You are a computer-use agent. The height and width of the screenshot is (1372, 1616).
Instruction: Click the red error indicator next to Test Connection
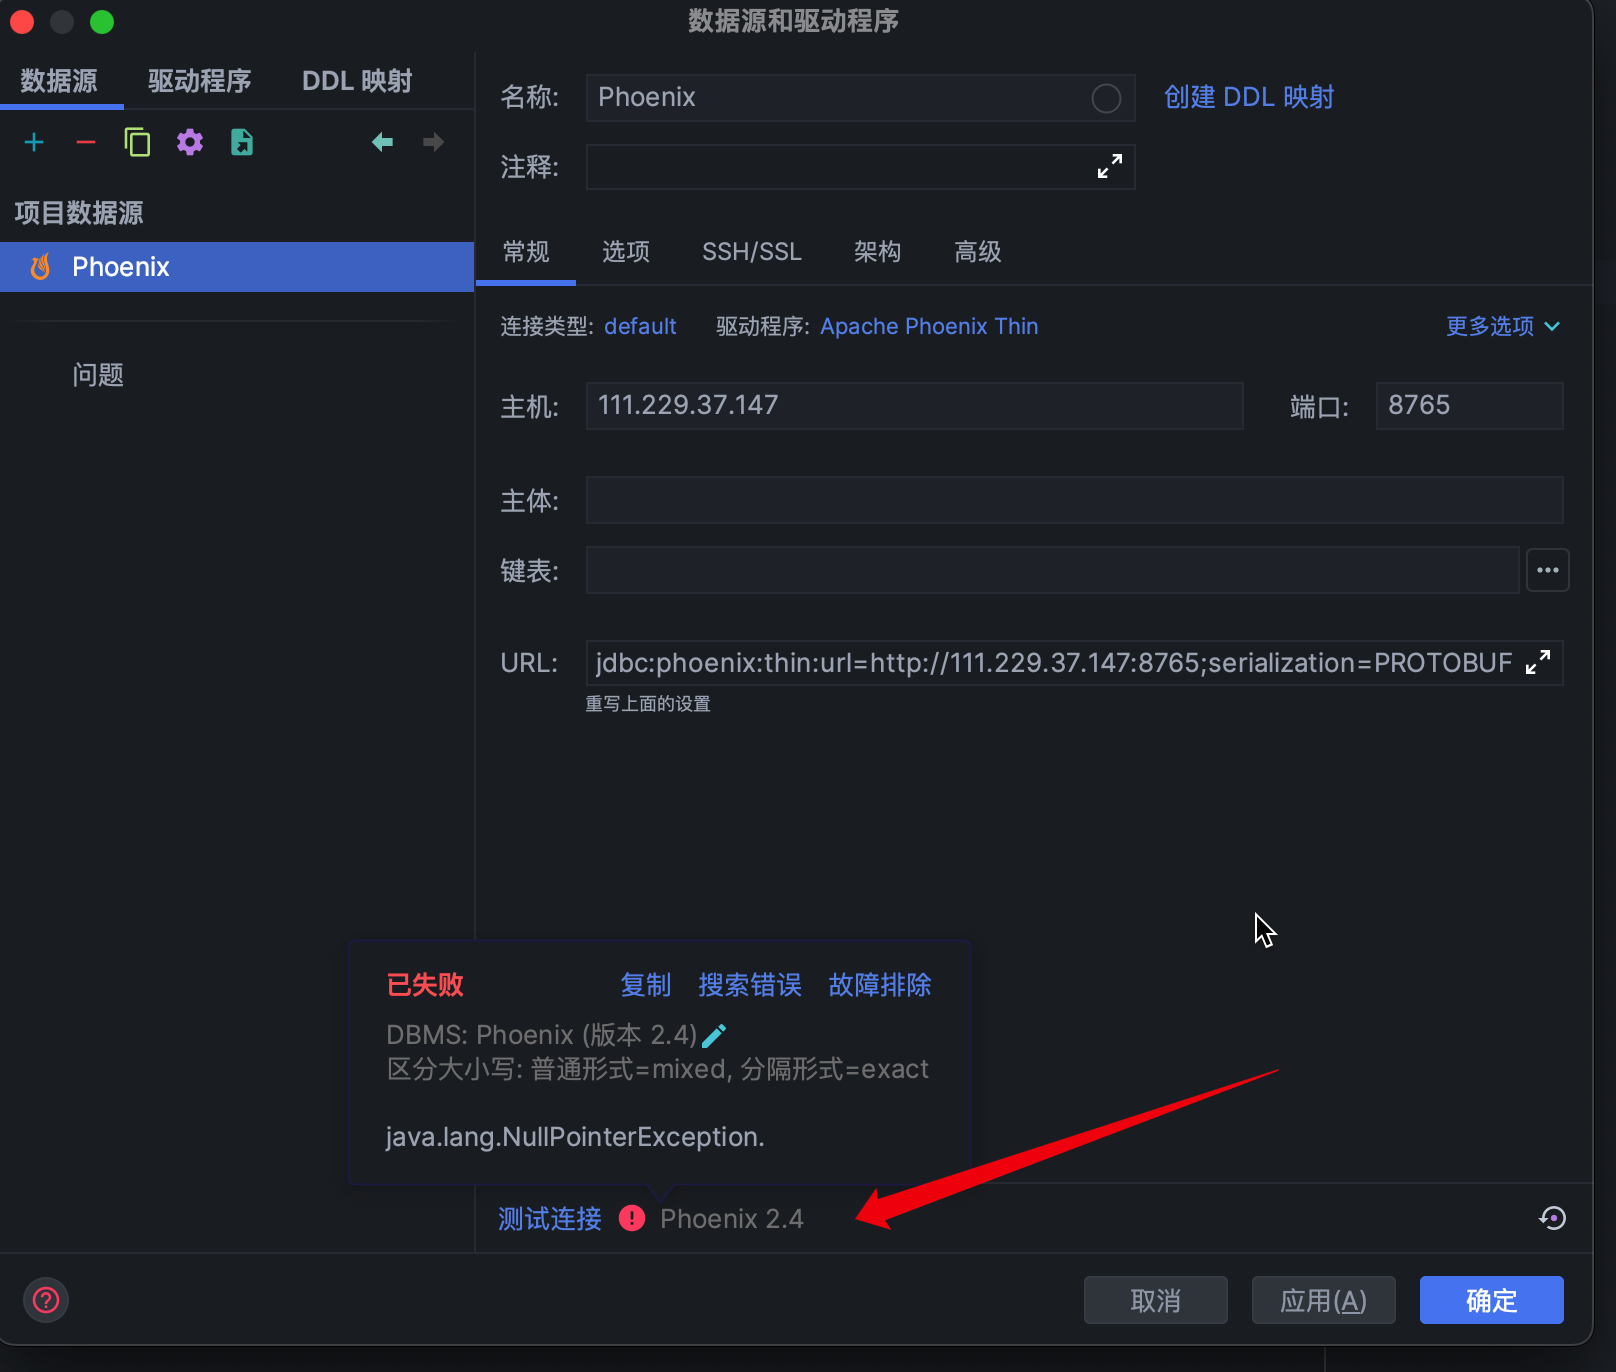point(632,1218)
